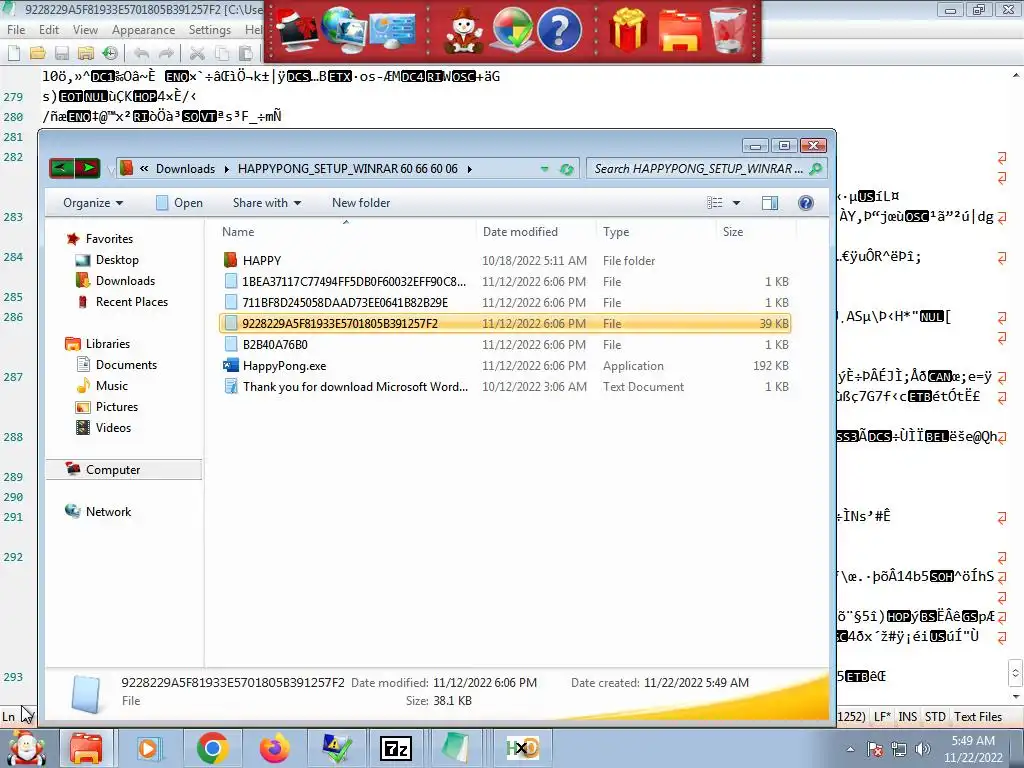This screenshot has width=1024, height=768.
Task: Click the blue question mark help dock icon
Action: (x=559, y=30)
